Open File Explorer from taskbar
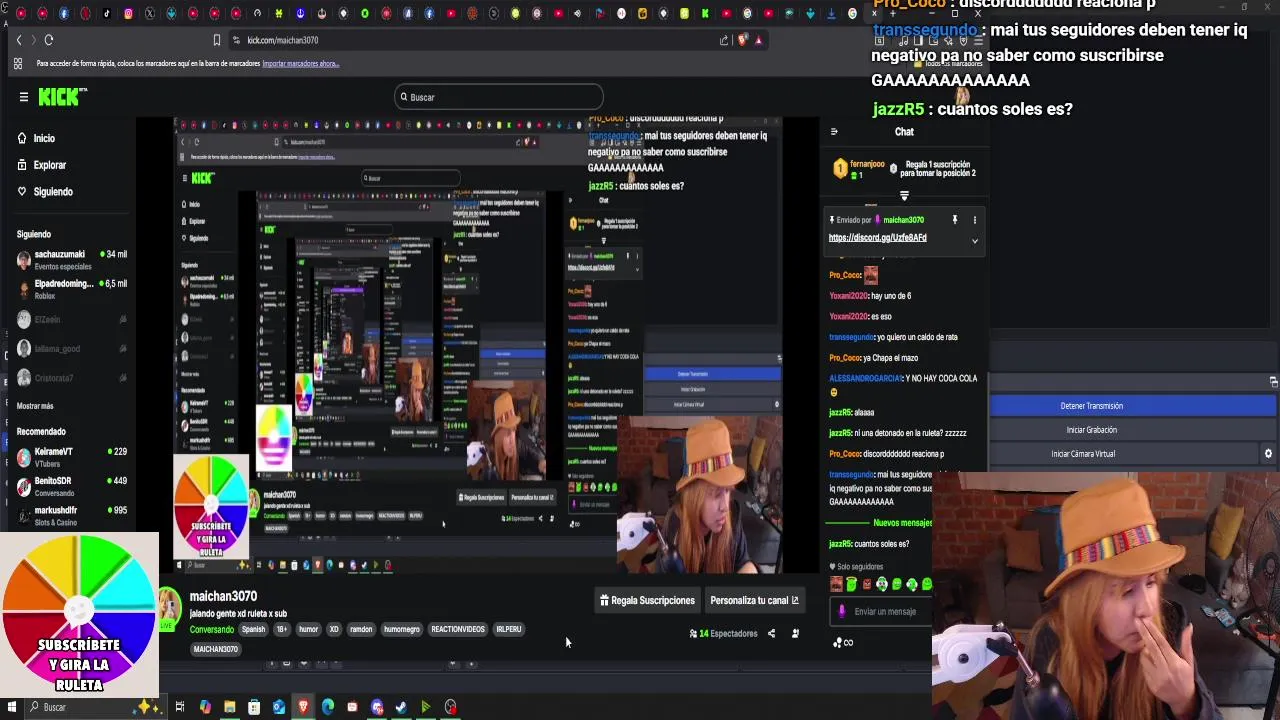The height and width of the screenshot is (720, 1280). (229, 707)
